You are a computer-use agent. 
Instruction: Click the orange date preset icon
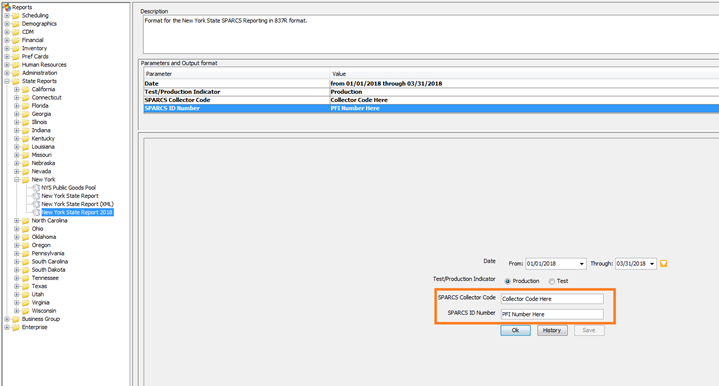(664, 264)
